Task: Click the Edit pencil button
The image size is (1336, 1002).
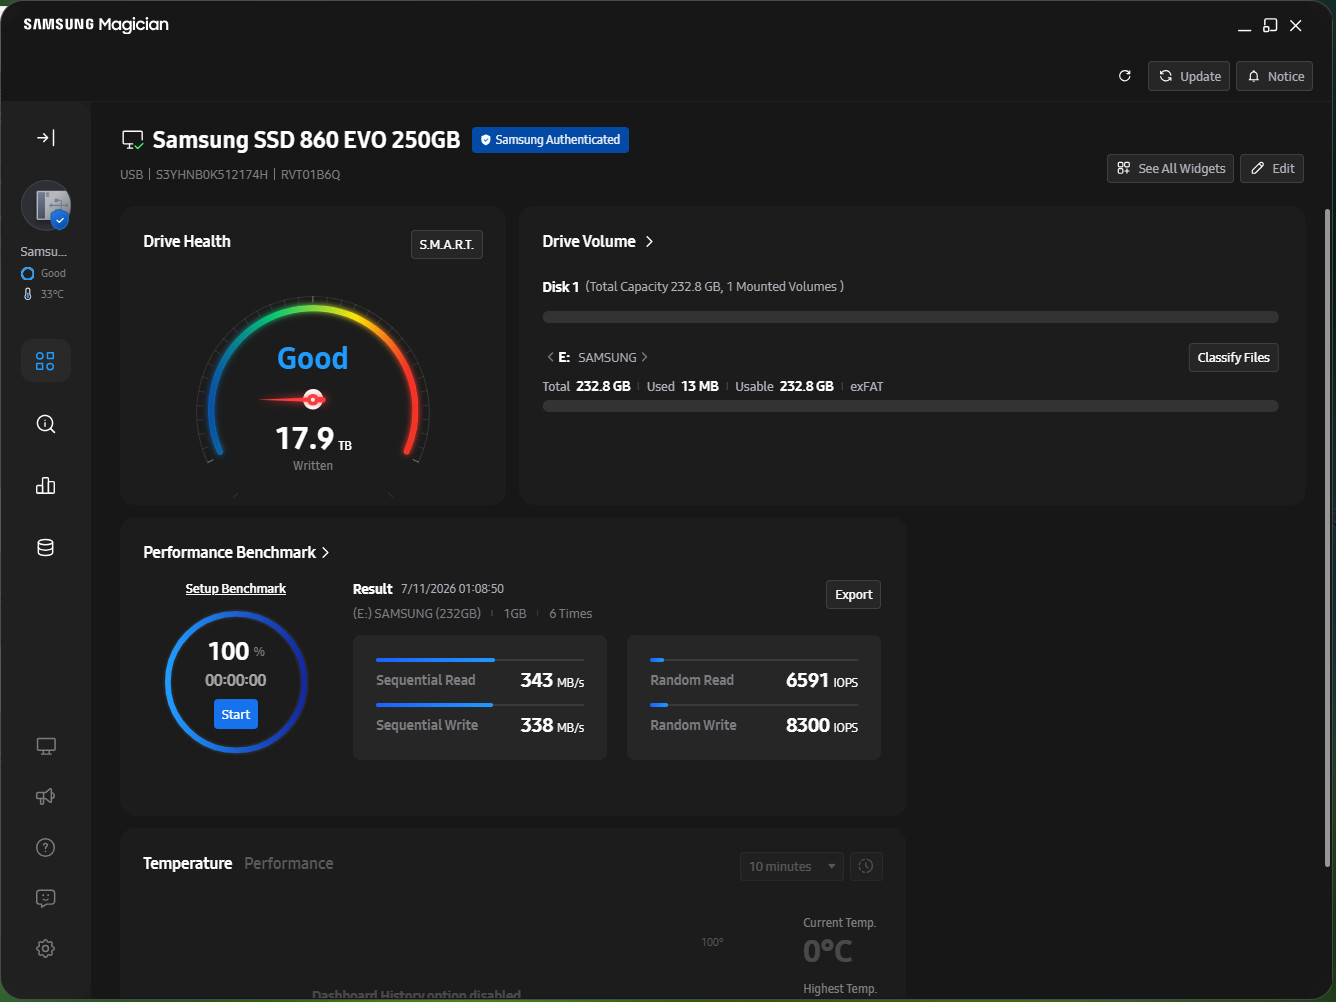Action: [x=1273, y=168]
